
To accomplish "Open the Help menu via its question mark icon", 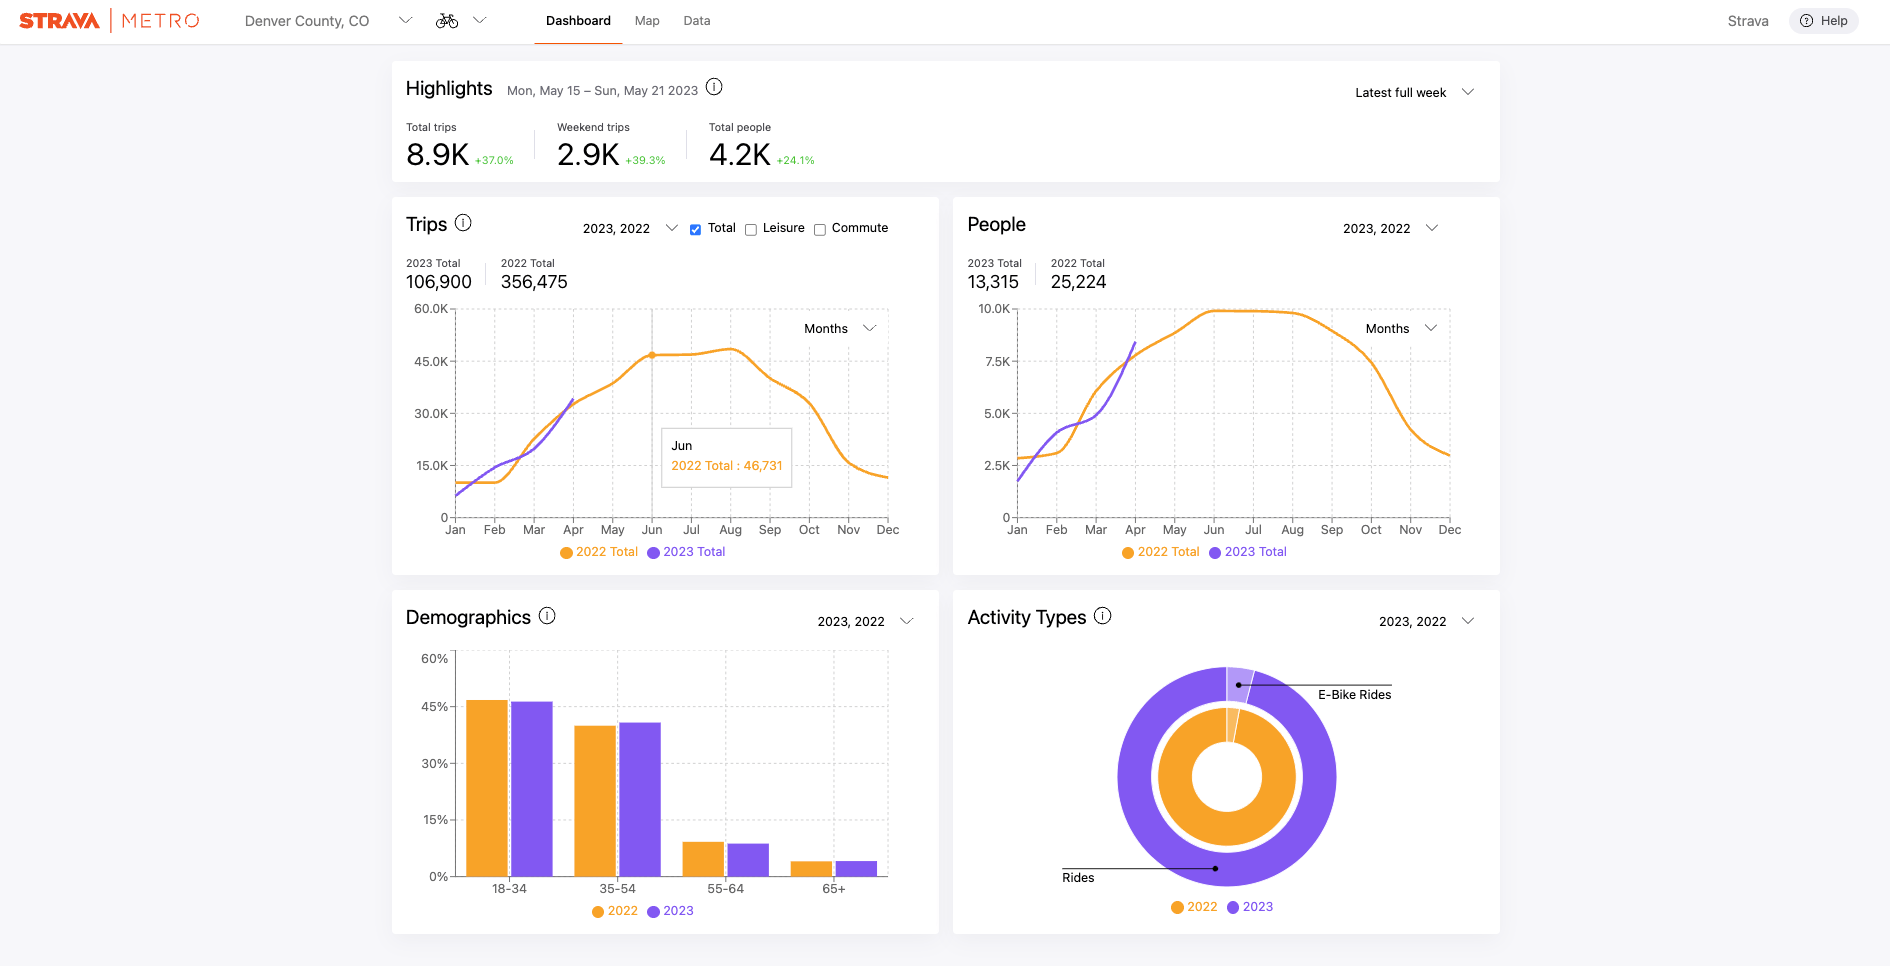I will [1806, 21].
